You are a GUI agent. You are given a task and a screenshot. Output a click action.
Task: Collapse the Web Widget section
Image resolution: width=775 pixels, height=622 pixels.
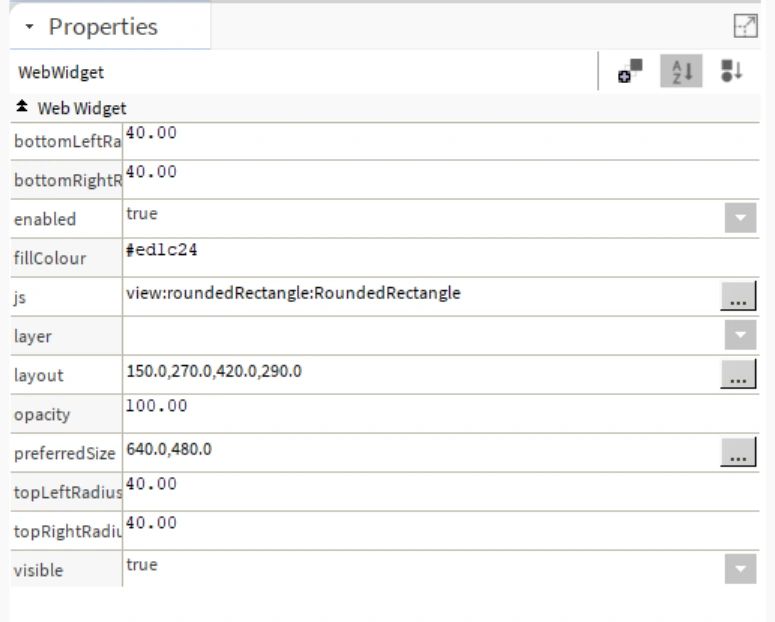coord(23,107)
